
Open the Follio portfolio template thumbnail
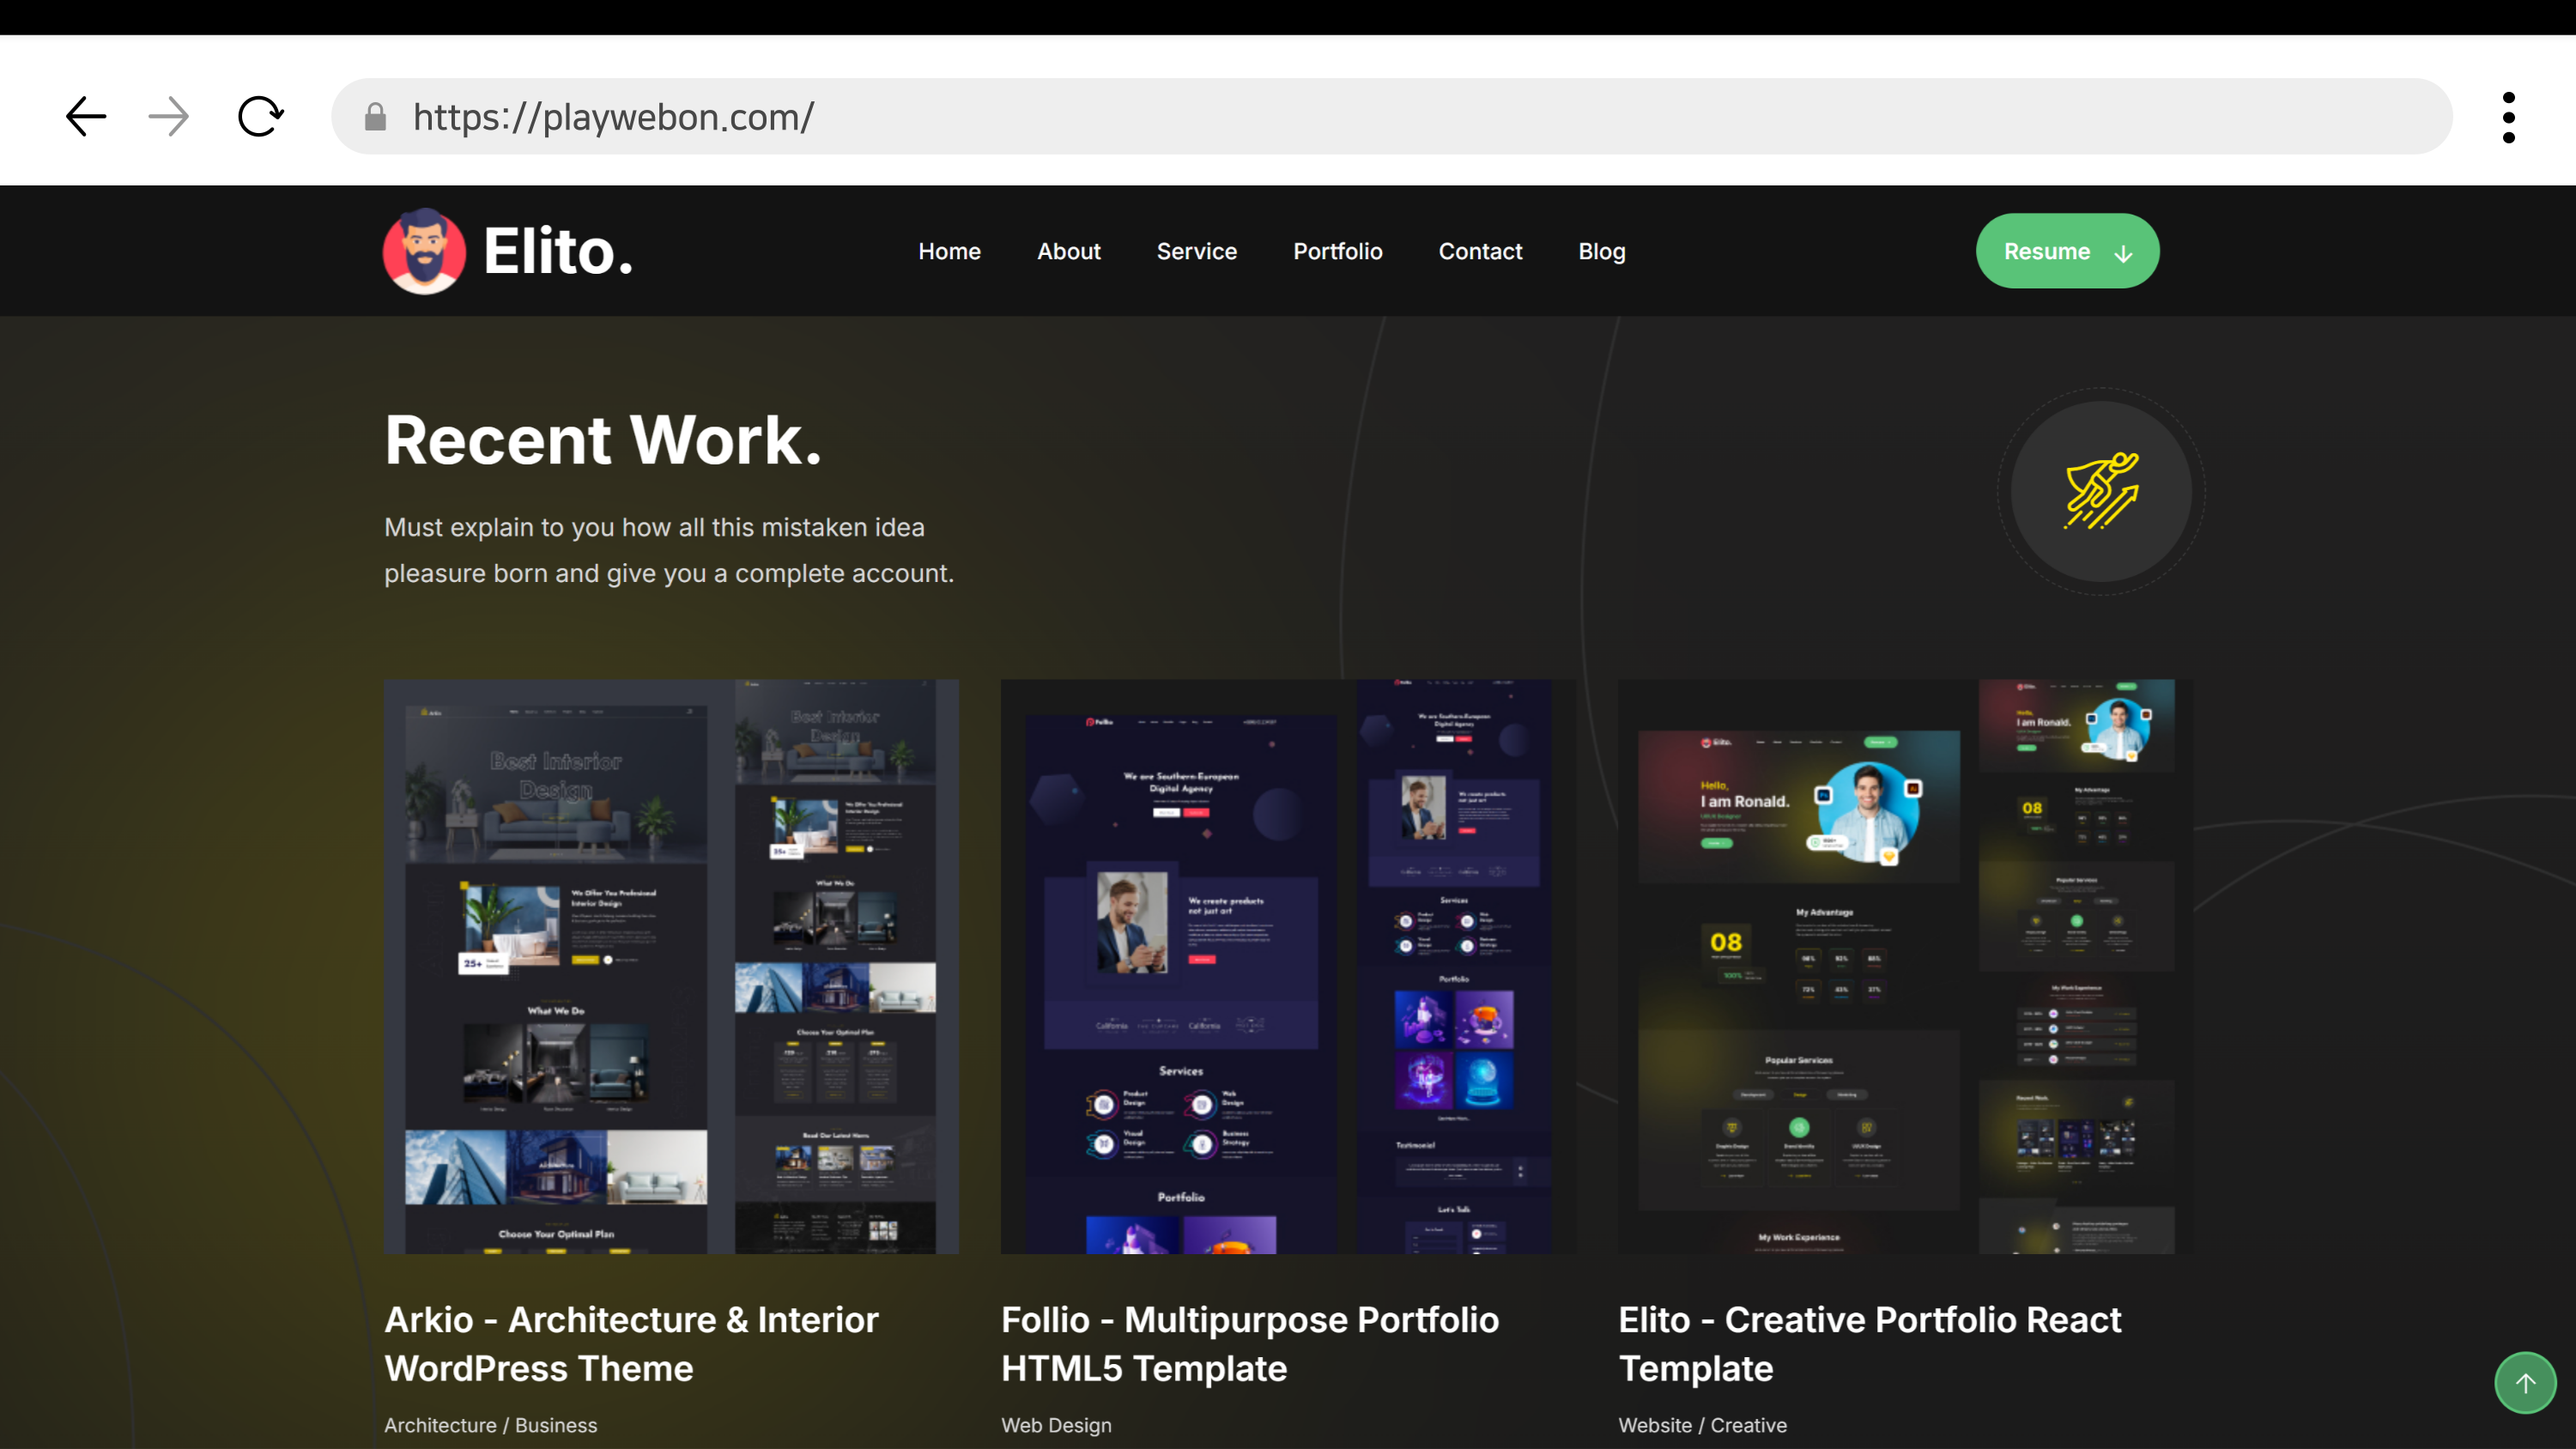coord(1287,966)
